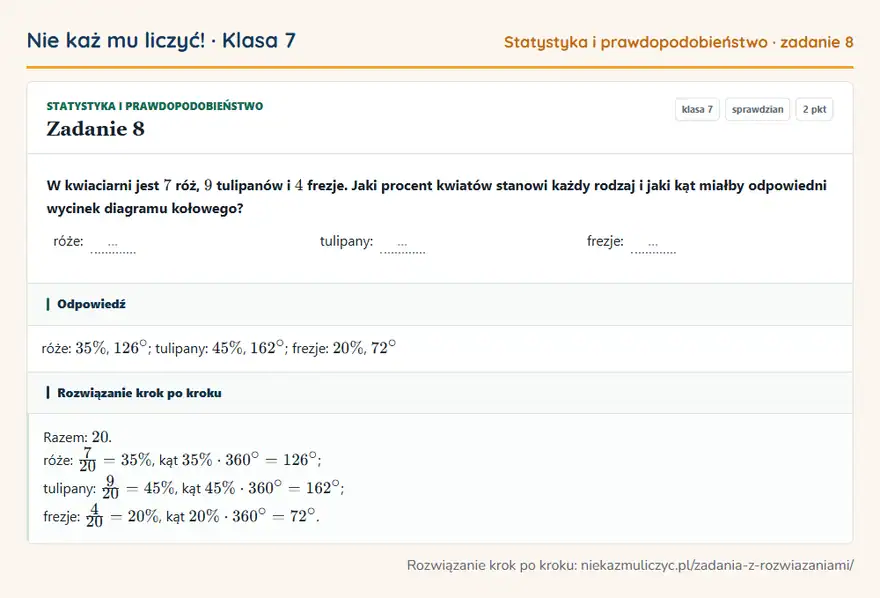Click the answer line 'róże: 35%, 126°; tulipany…'
This screenshot has height=598, width=880.
[x=219, y=348]
